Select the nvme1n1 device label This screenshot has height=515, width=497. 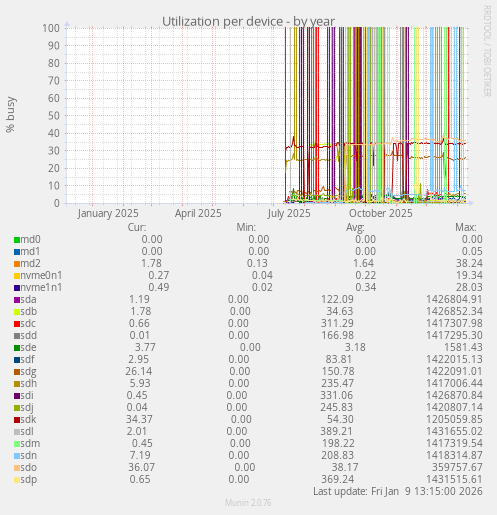click(x=41, y=287)
